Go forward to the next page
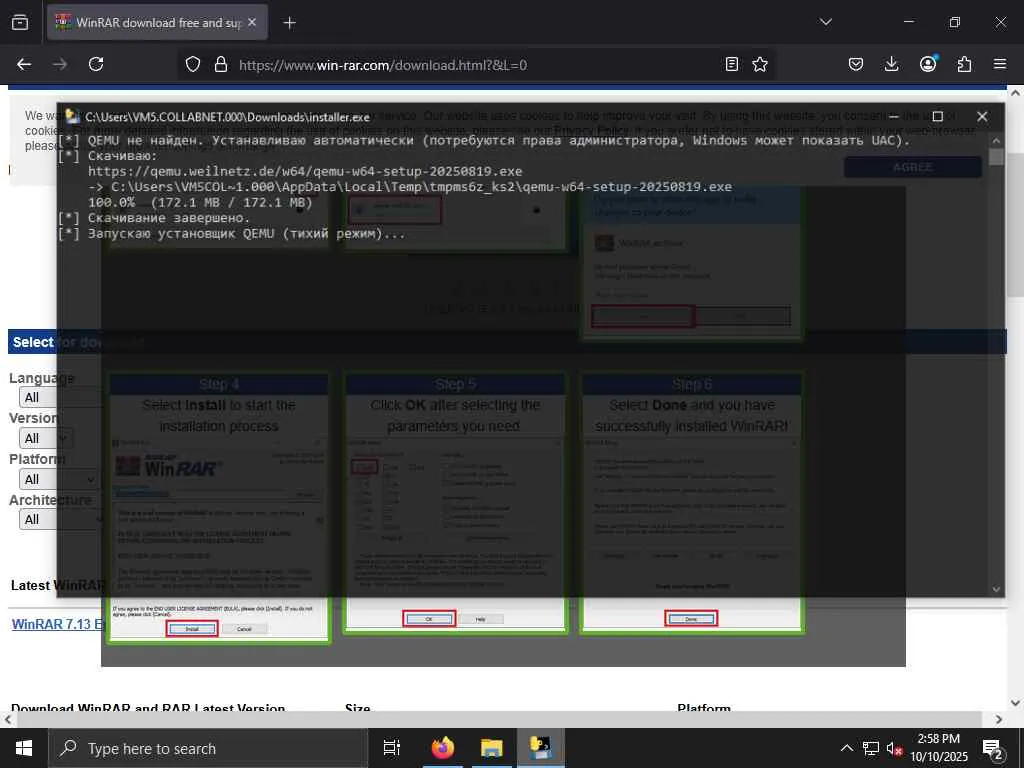 point(60,64)
